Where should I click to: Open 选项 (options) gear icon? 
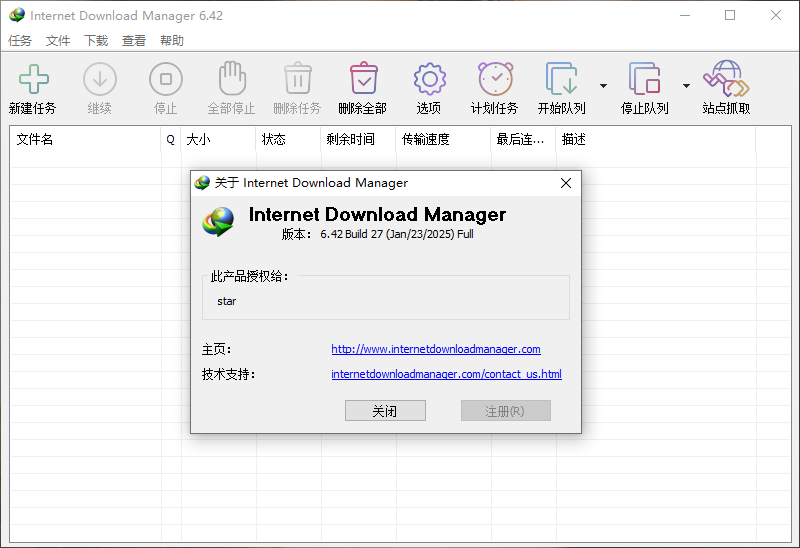click(x=430, y=79)
